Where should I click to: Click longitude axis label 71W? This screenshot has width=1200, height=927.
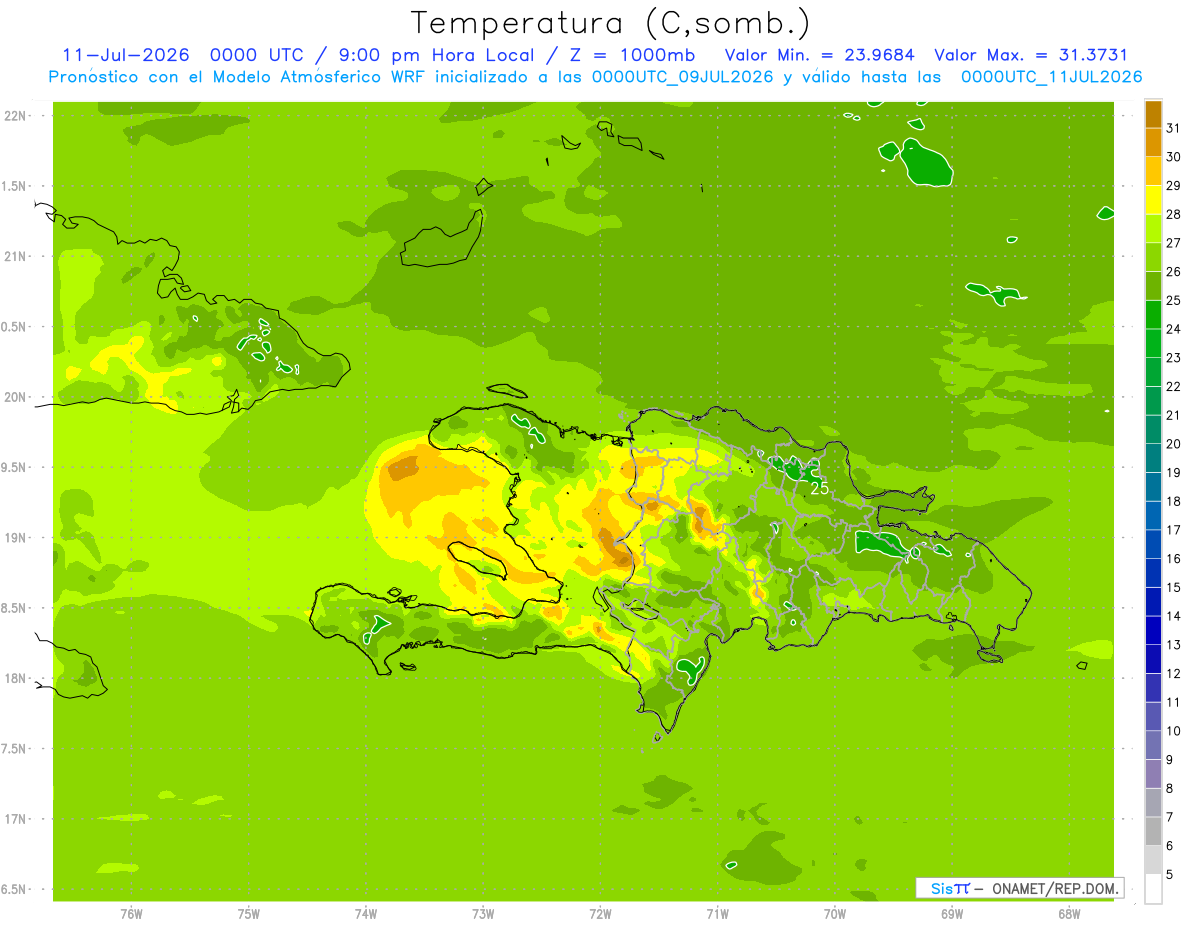coord(717,914)
